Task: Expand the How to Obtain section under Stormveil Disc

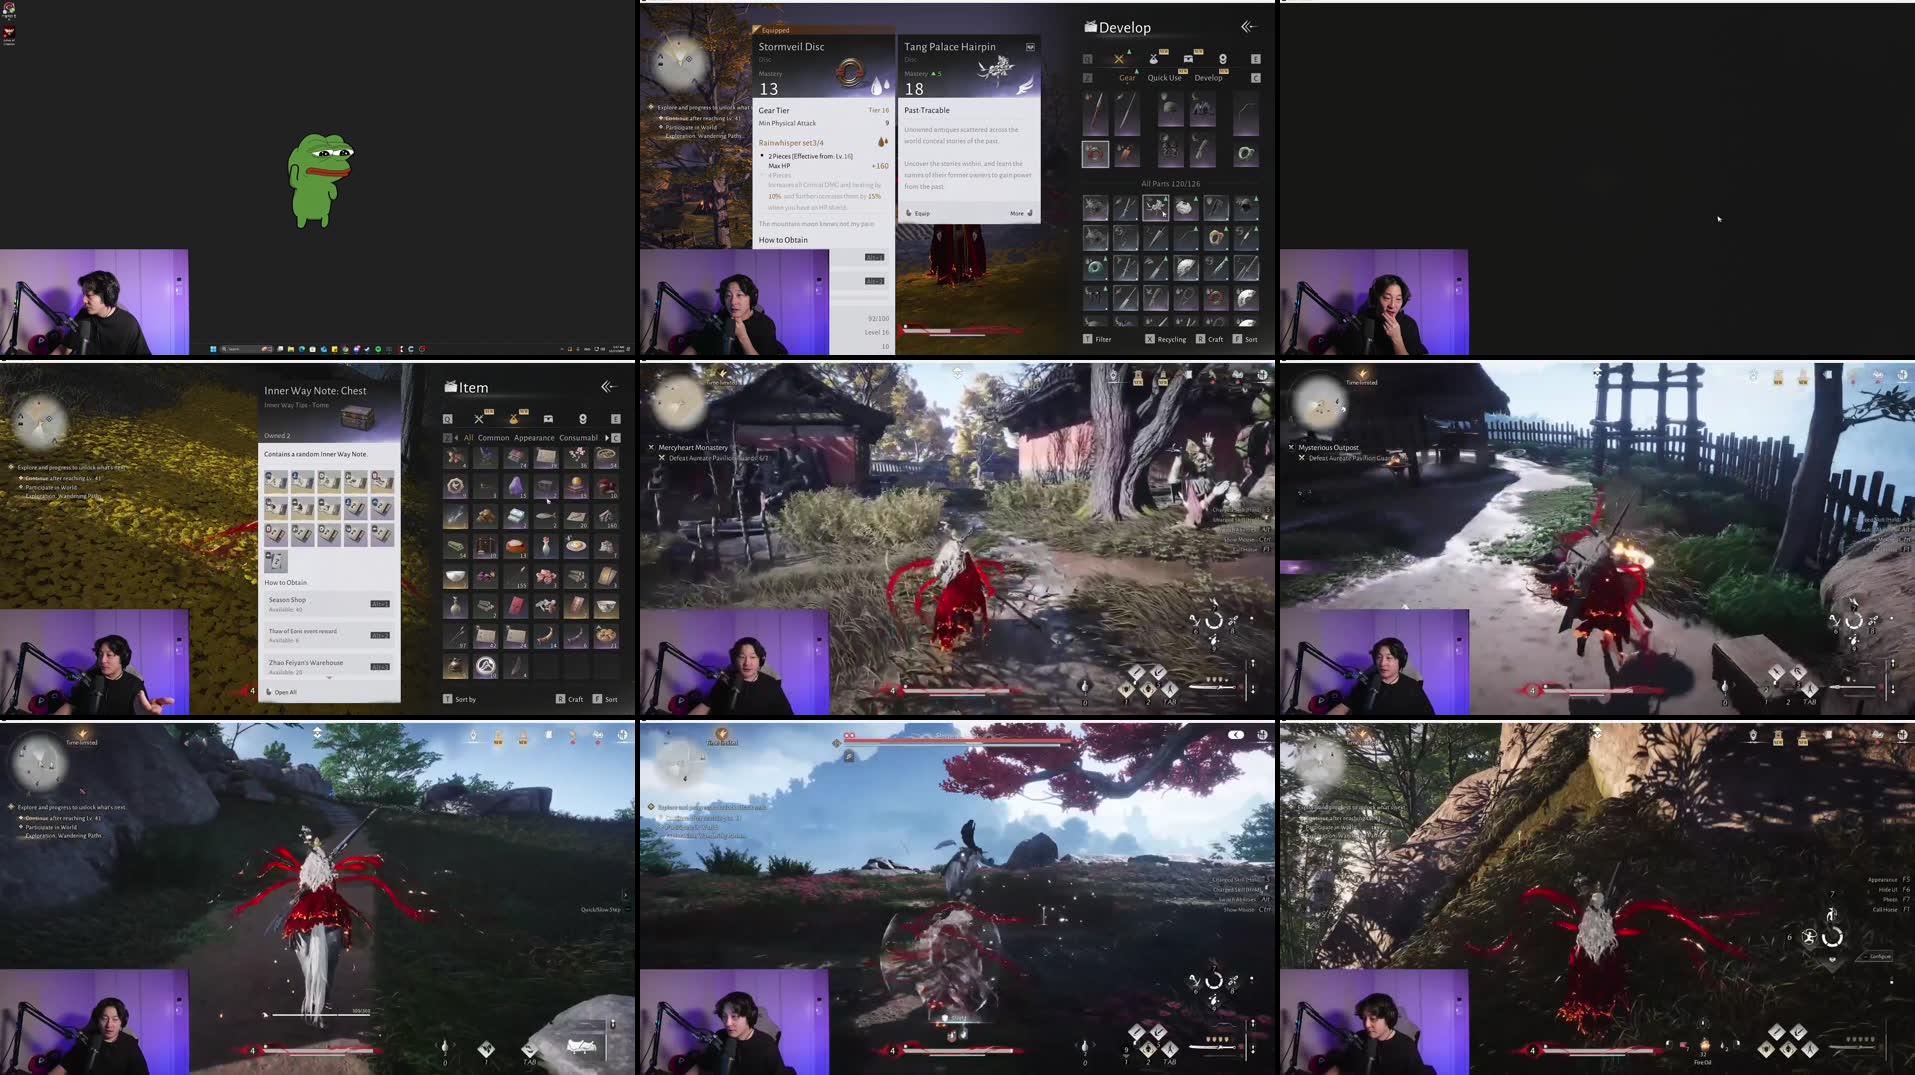Action: 782,240
